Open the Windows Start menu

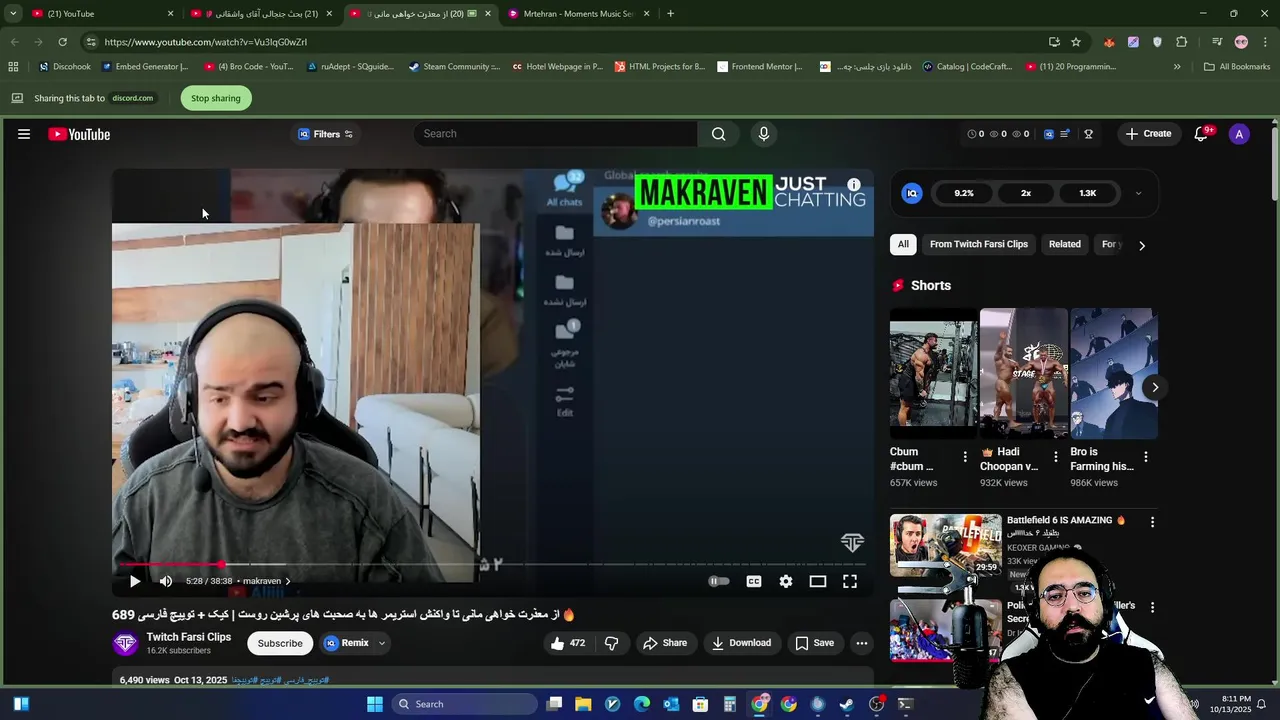click(375, 704)
